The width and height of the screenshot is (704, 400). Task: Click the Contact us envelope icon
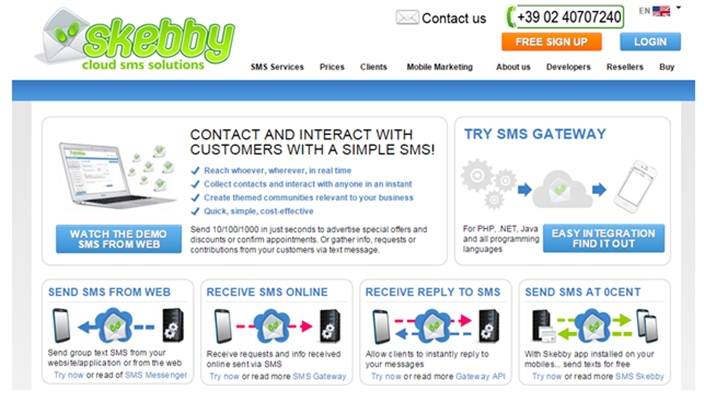coord(407,18)
